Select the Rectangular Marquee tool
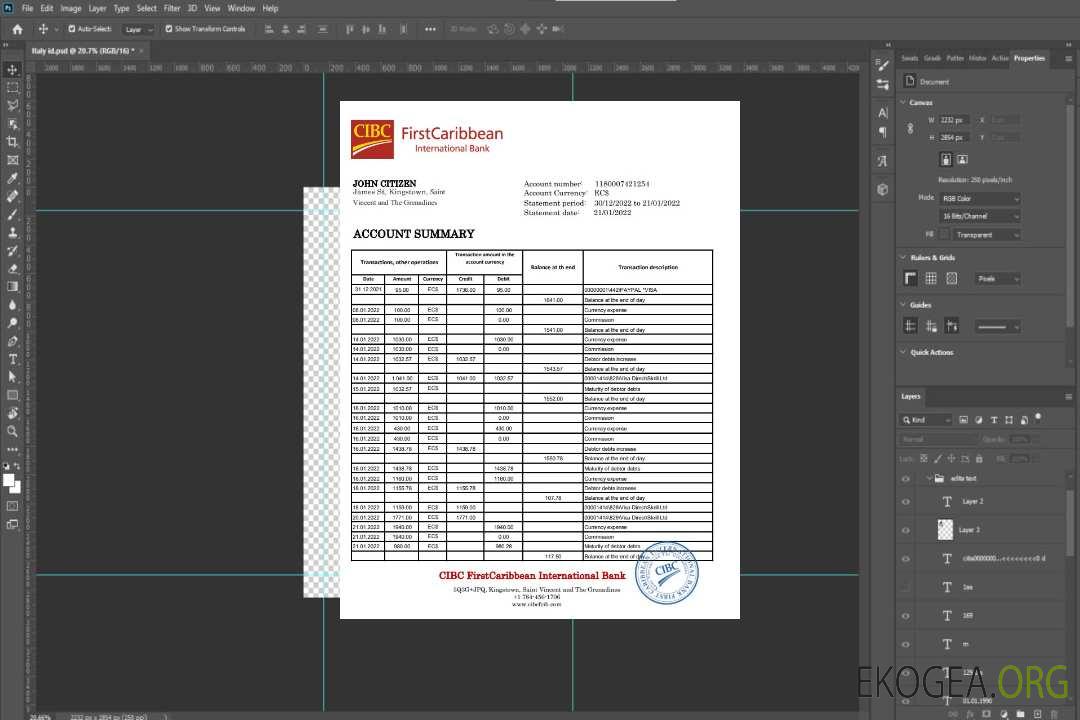 [x=13, y=87]
